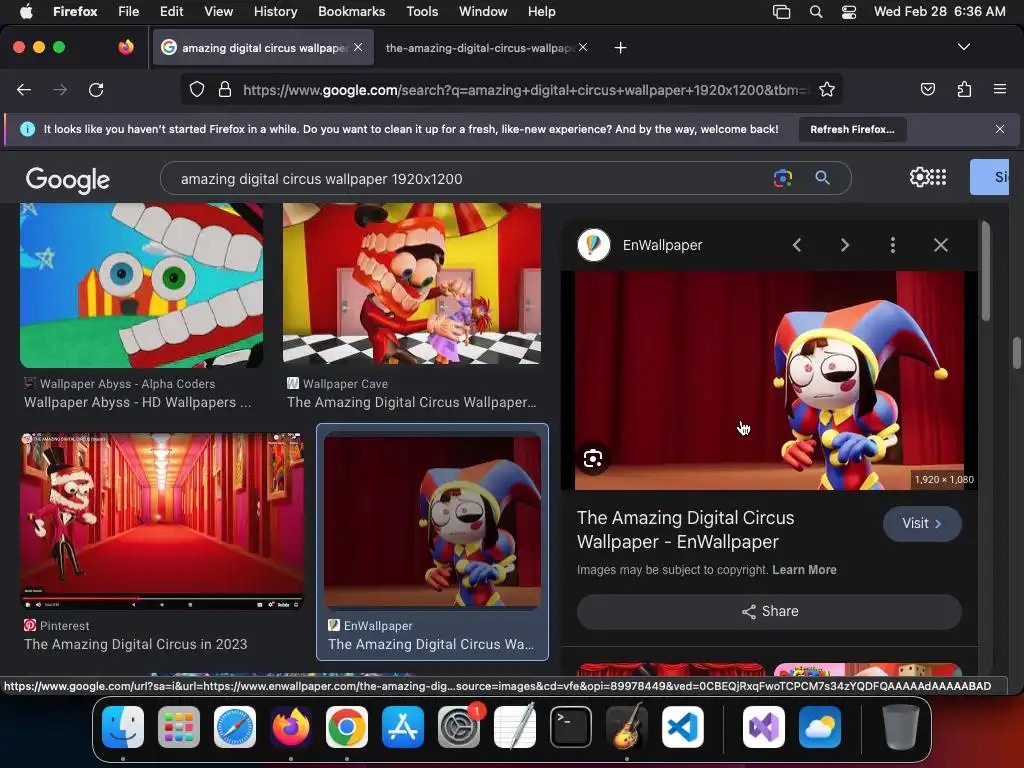Launch Safari from the Dock
This screenshot has width=1024, height=768.
tap(235, 727)
